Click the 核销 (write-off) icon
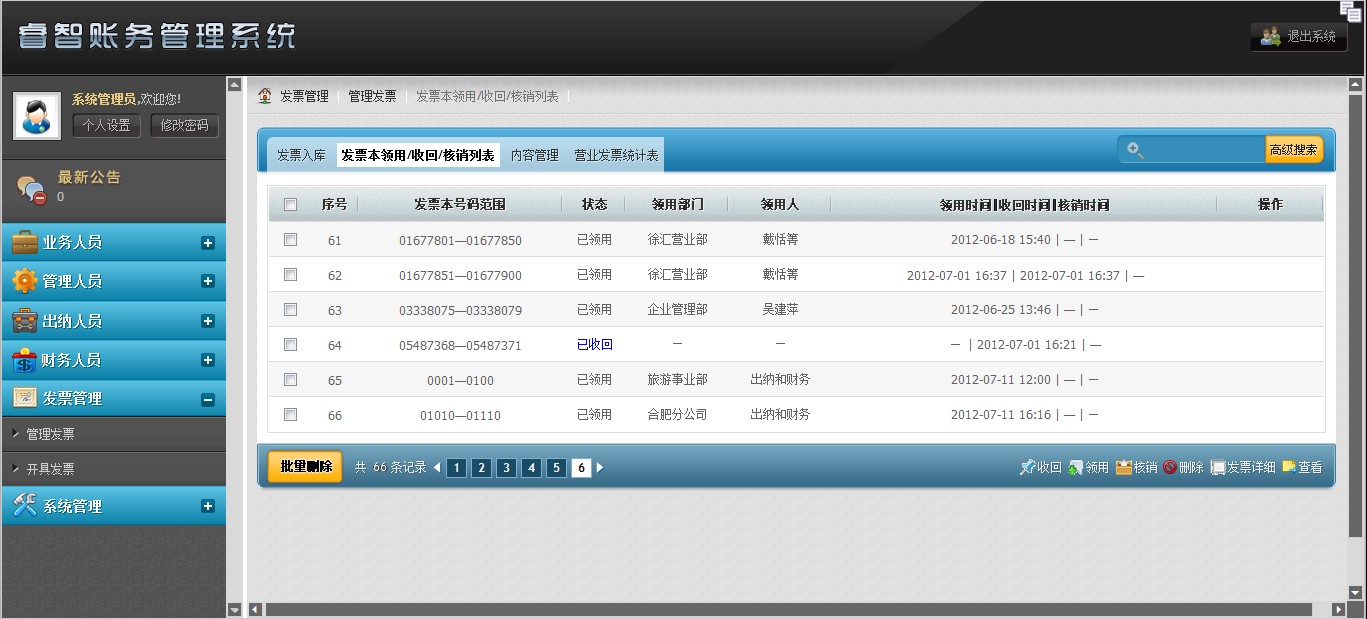The image size is (1367, 619). click(x=1123, y=467)
